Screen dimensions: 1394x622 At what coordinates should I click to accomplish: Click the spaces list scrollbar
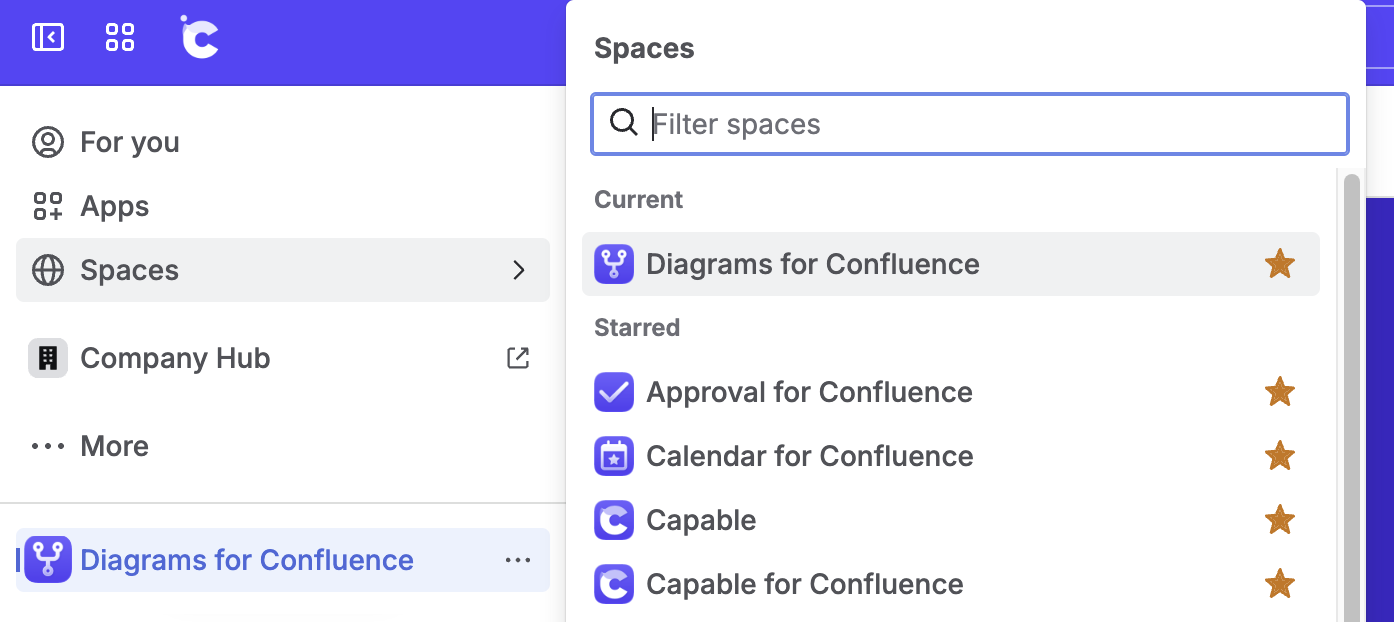(x=1351, y=400)
